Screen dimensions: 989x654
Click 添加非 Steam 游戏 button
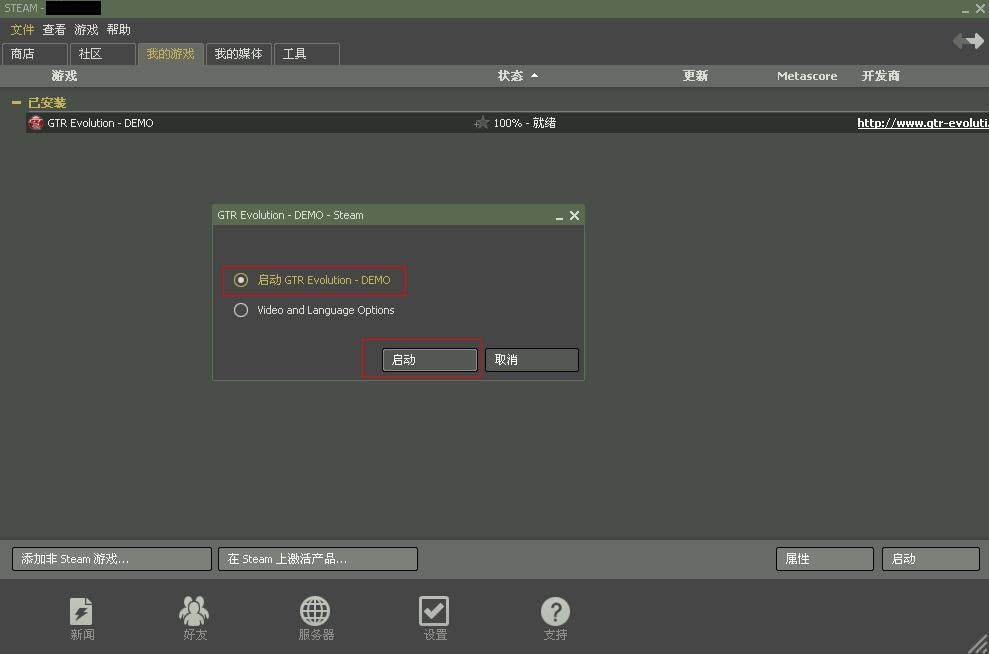pyautogui.click(x=112, y=559)
